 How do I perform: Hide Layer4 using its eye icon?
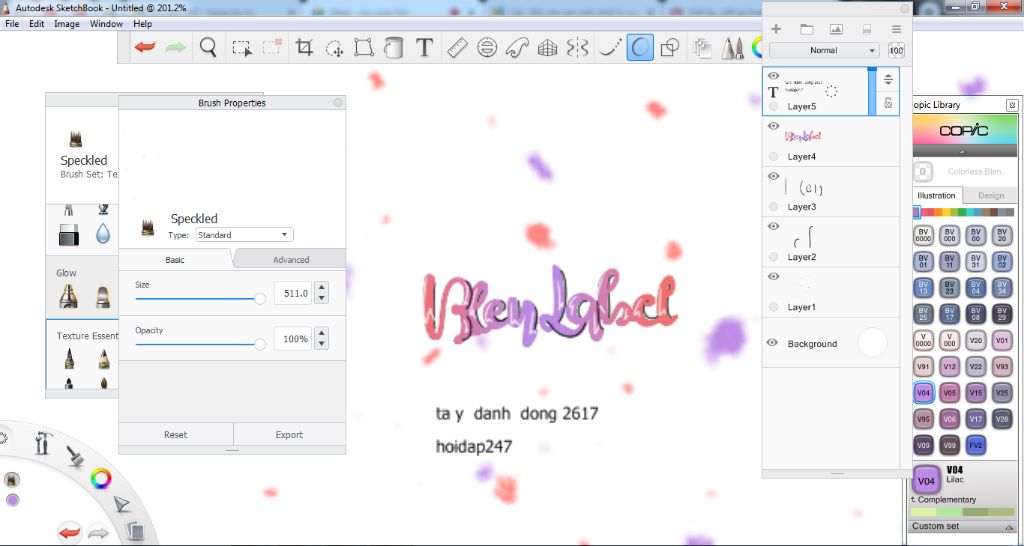coord(773,126)
